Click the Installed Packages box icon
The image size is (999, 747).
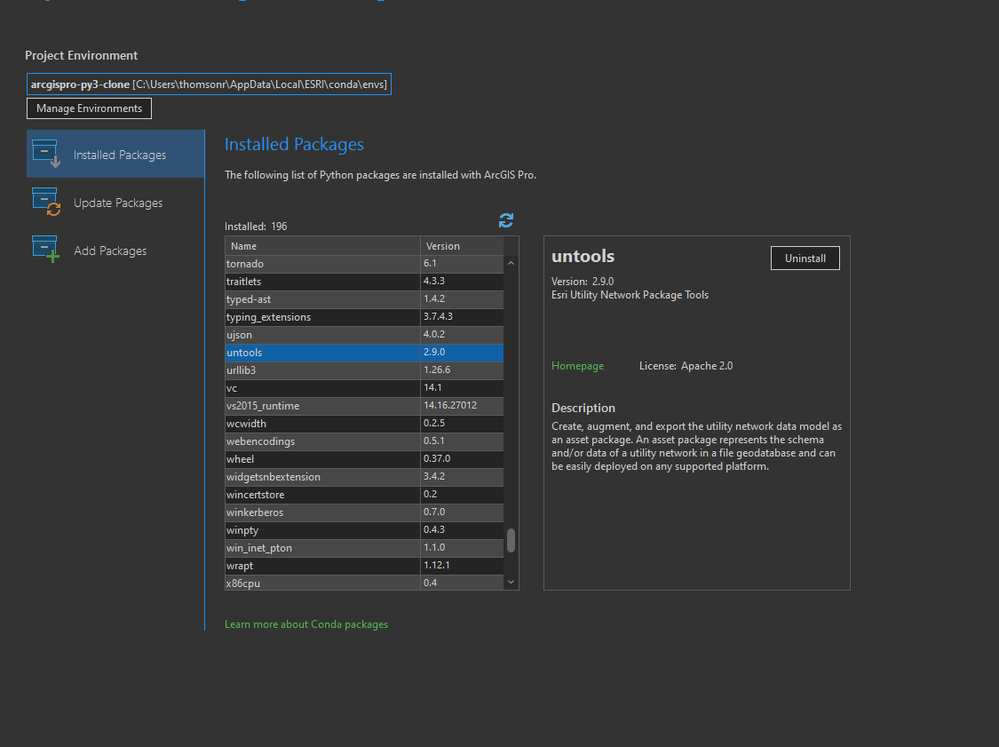pos(46,154)
